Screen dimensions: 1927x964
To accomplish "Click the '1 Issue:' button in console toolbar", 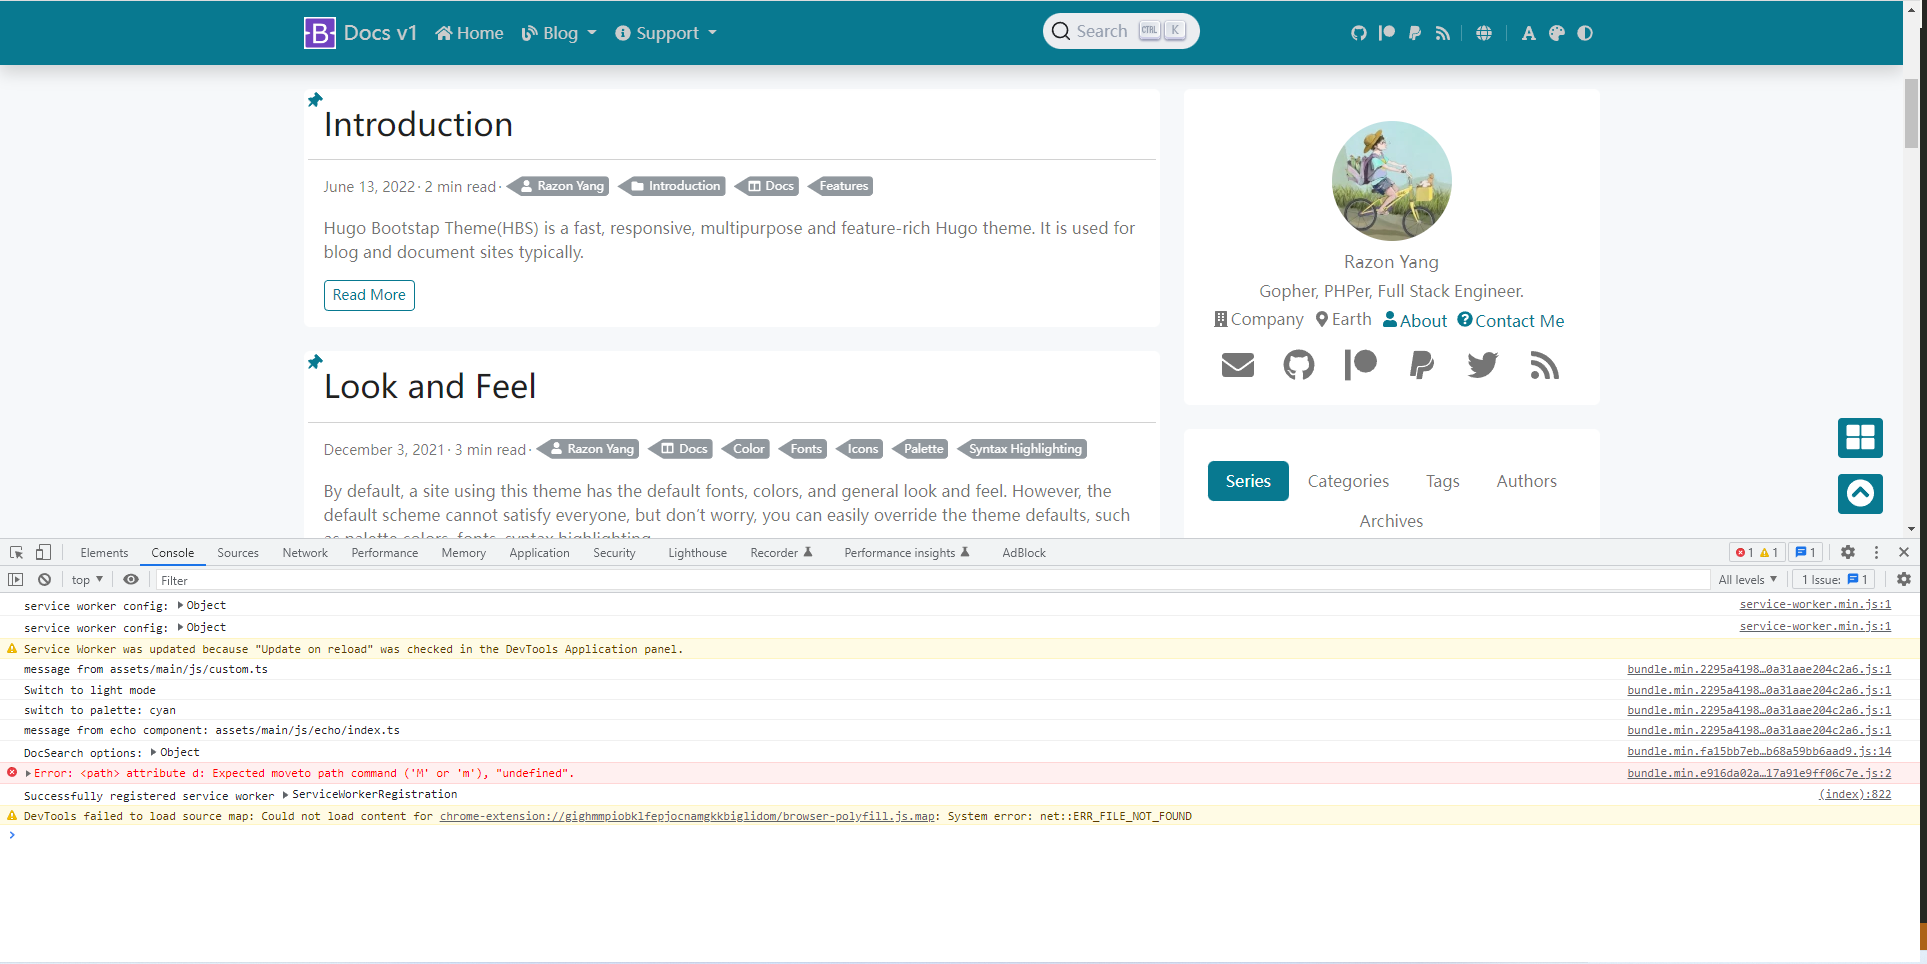I will pyautogui.click(x=1835, y=579).
